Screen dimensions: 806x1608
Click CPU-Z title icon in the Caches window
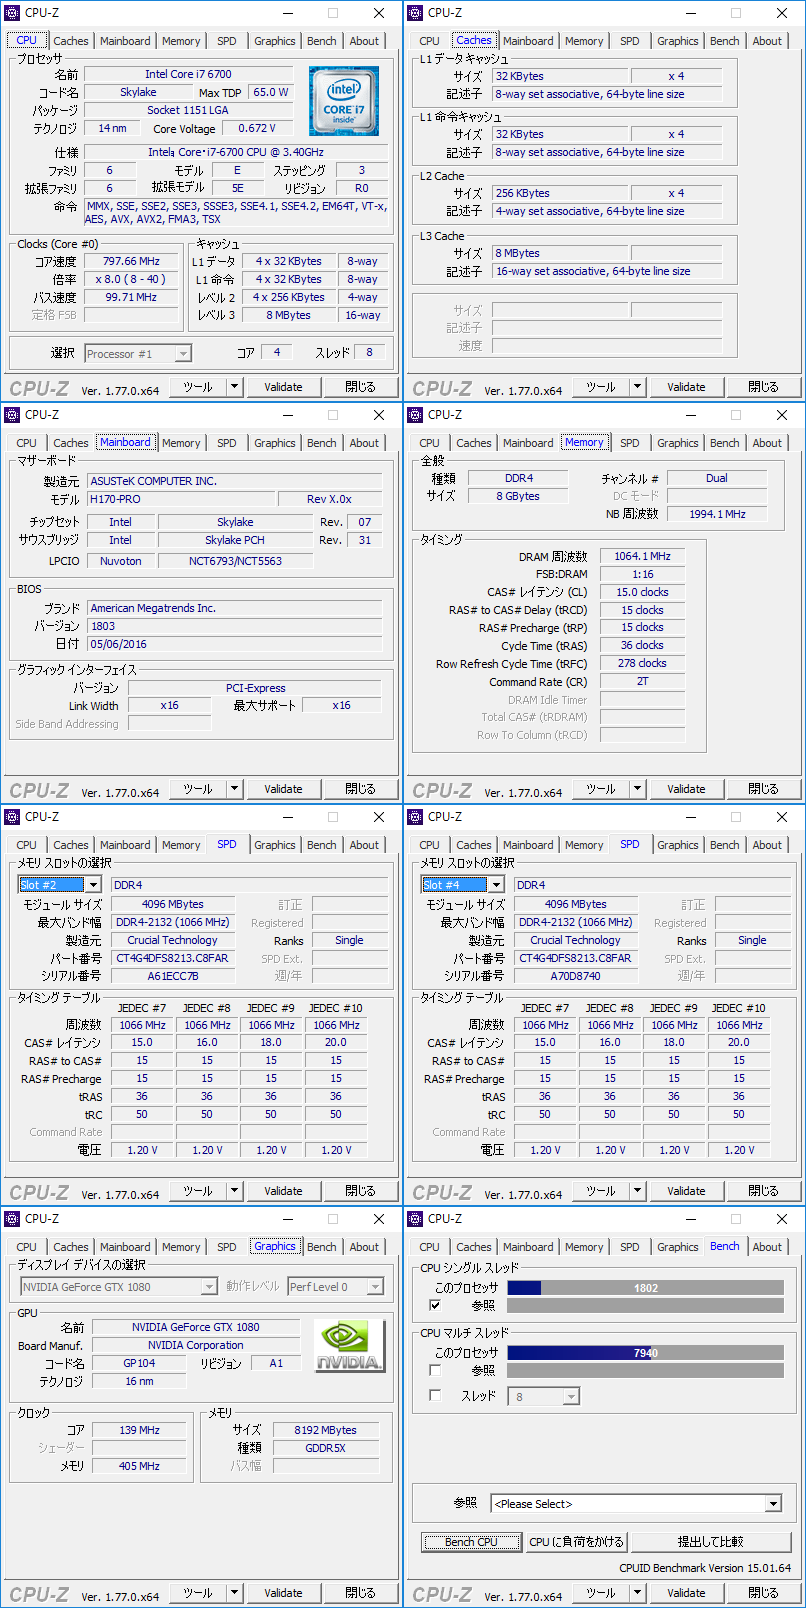click(x=416, y=13)
